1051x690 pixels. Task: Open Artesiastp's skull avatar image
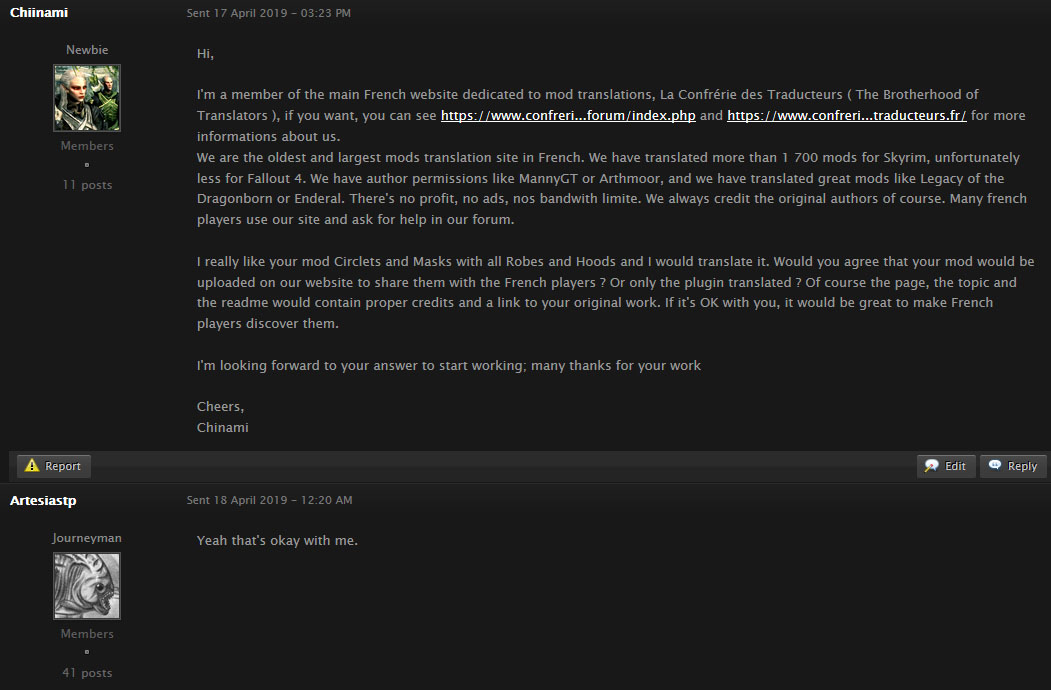coord(87,586)
